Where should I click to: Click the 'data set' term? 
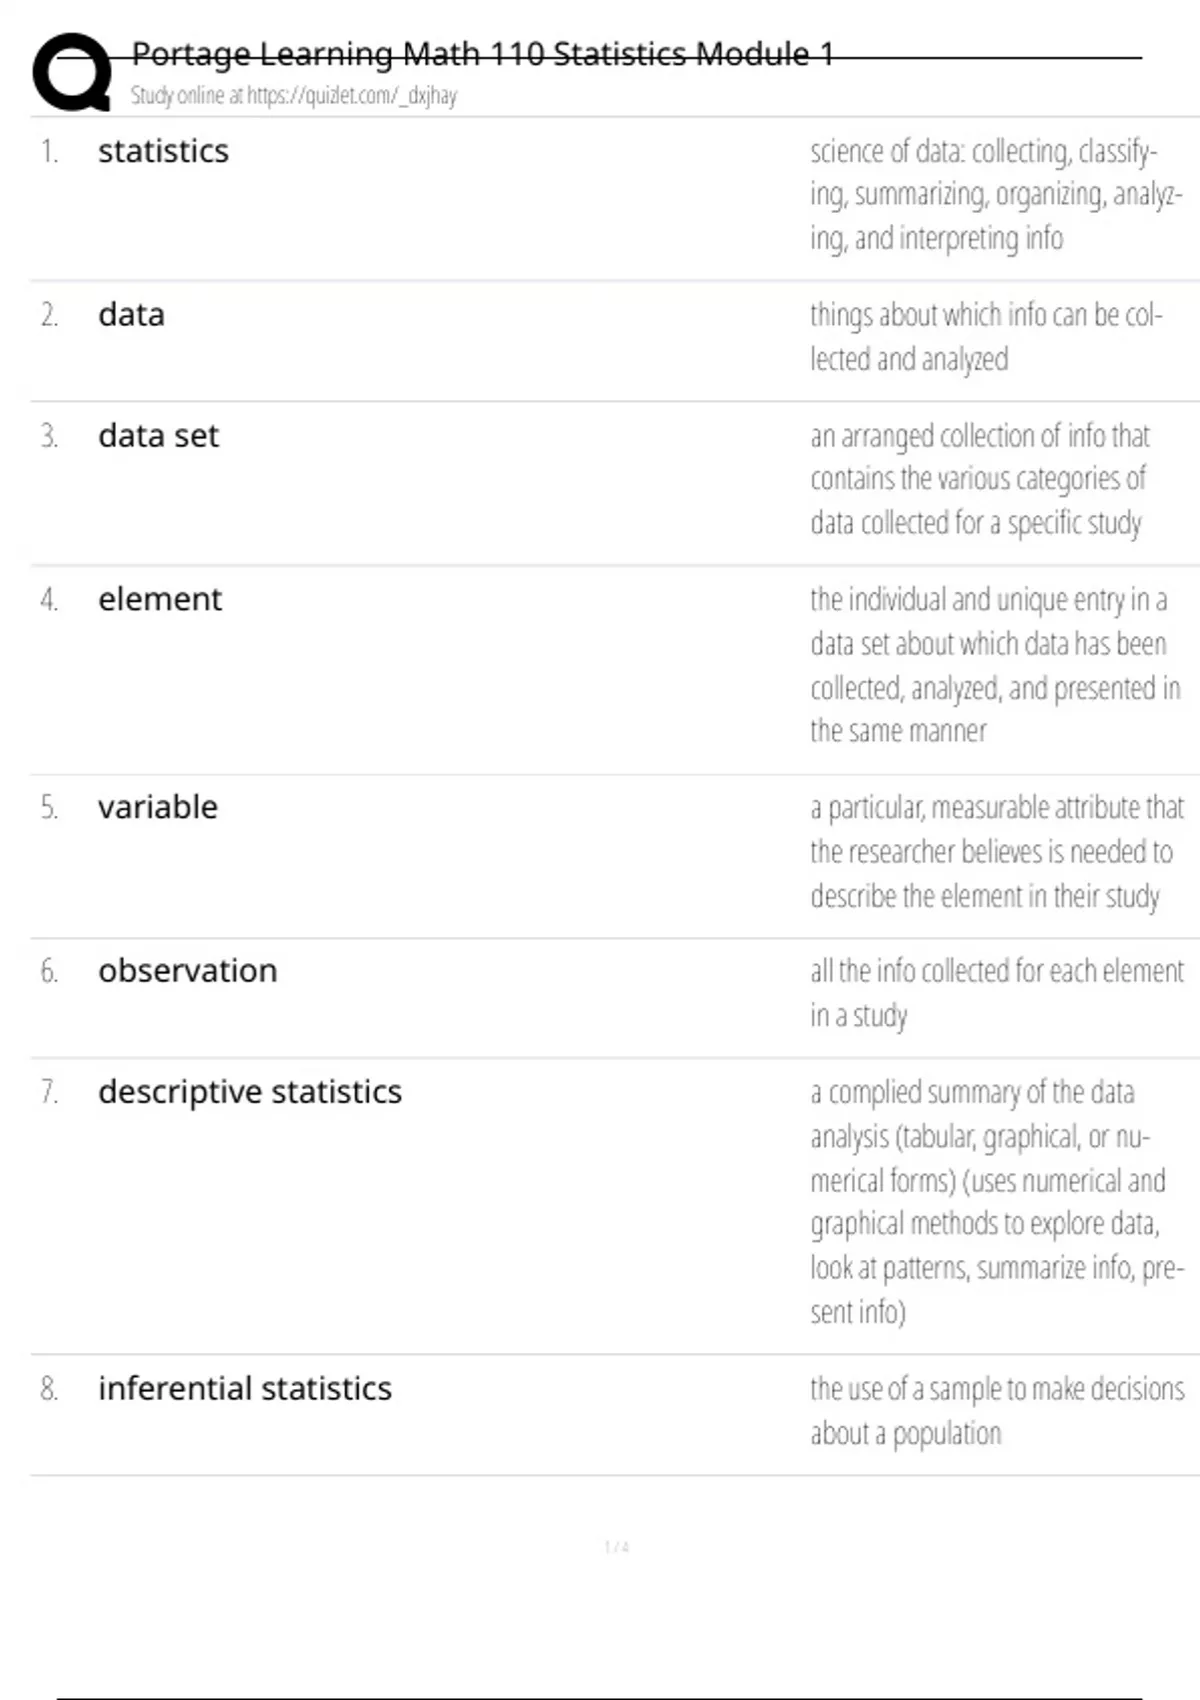(158, 436)
